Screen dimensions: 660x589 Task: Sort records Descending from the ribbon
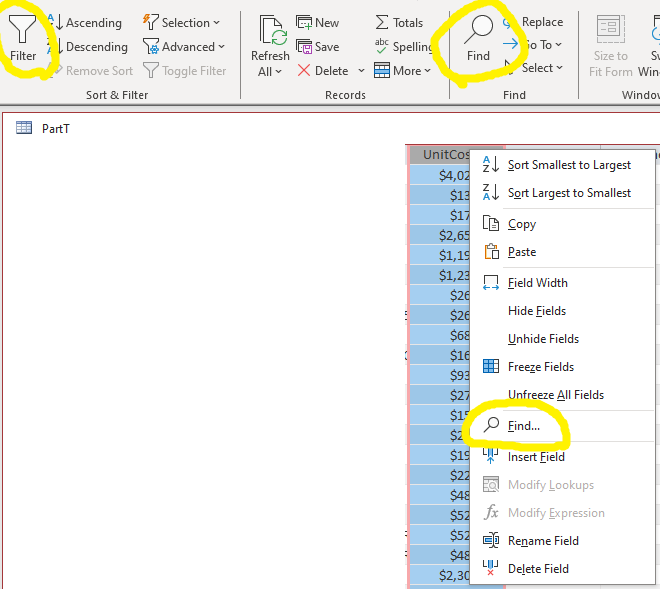point(88,47)
